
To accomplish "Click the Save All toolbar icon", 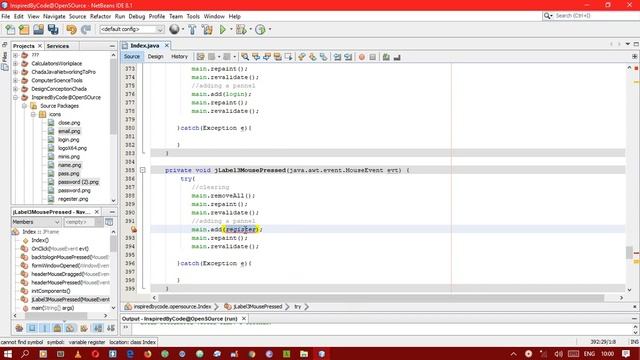I will [x=53, y=29].
